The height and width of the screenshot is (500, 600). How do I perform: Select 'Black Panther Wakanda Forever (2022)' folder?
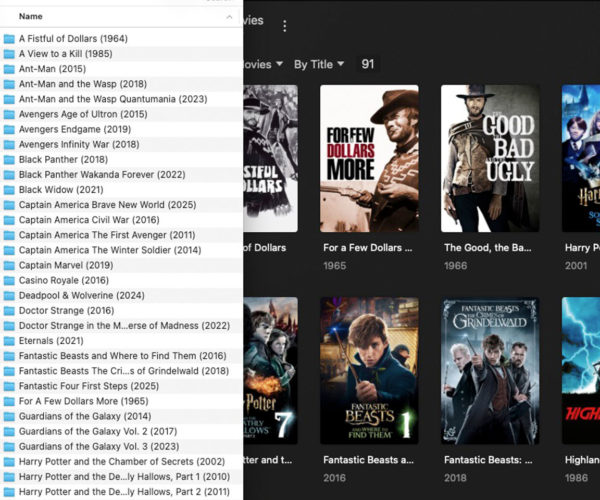[x=121, y=174]
